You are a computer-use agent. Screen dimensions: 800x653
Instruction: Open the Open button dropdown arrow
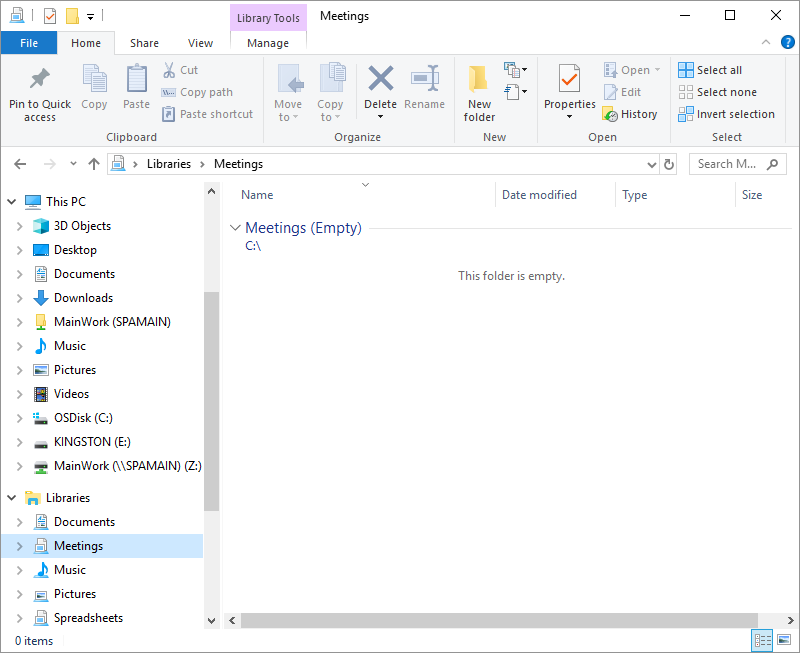pos(657,70)
